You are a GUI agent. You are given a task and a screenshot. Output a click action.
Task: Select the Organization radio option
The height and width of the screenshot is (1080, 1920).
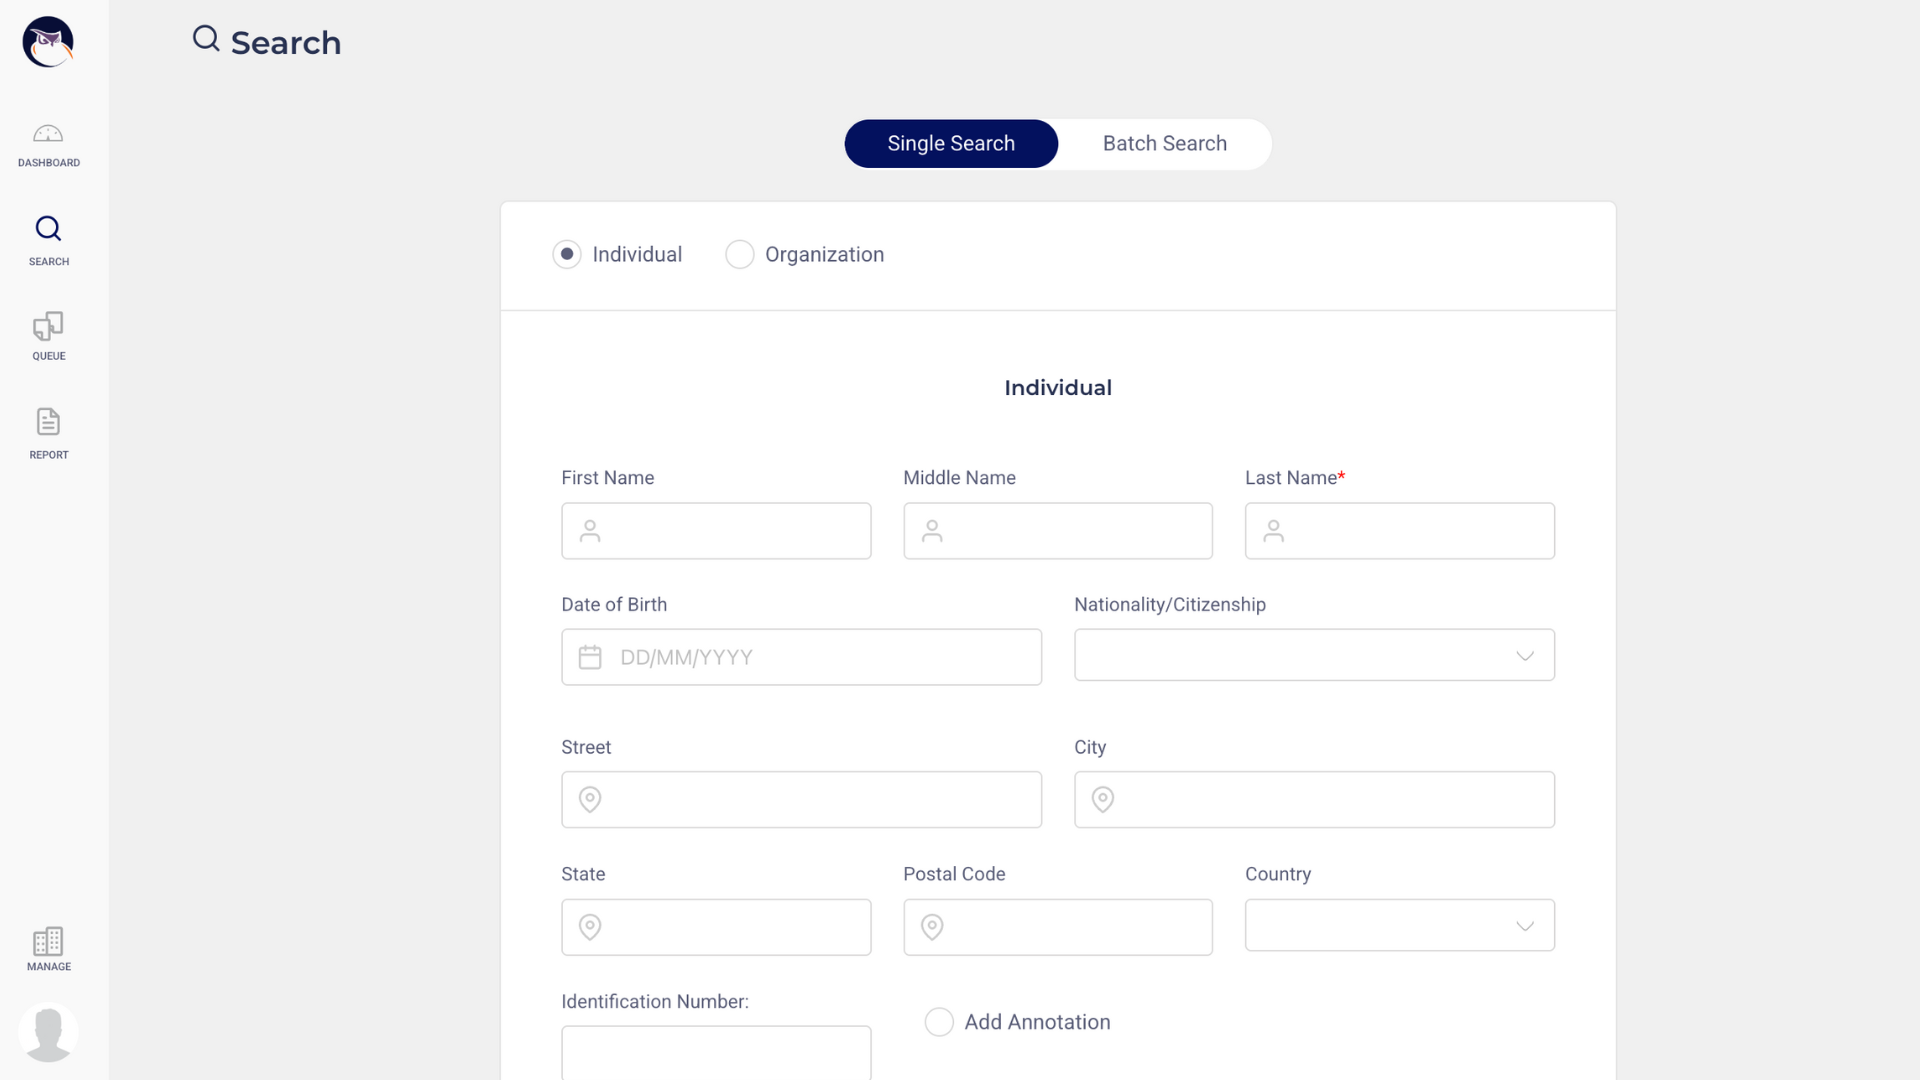740,254
